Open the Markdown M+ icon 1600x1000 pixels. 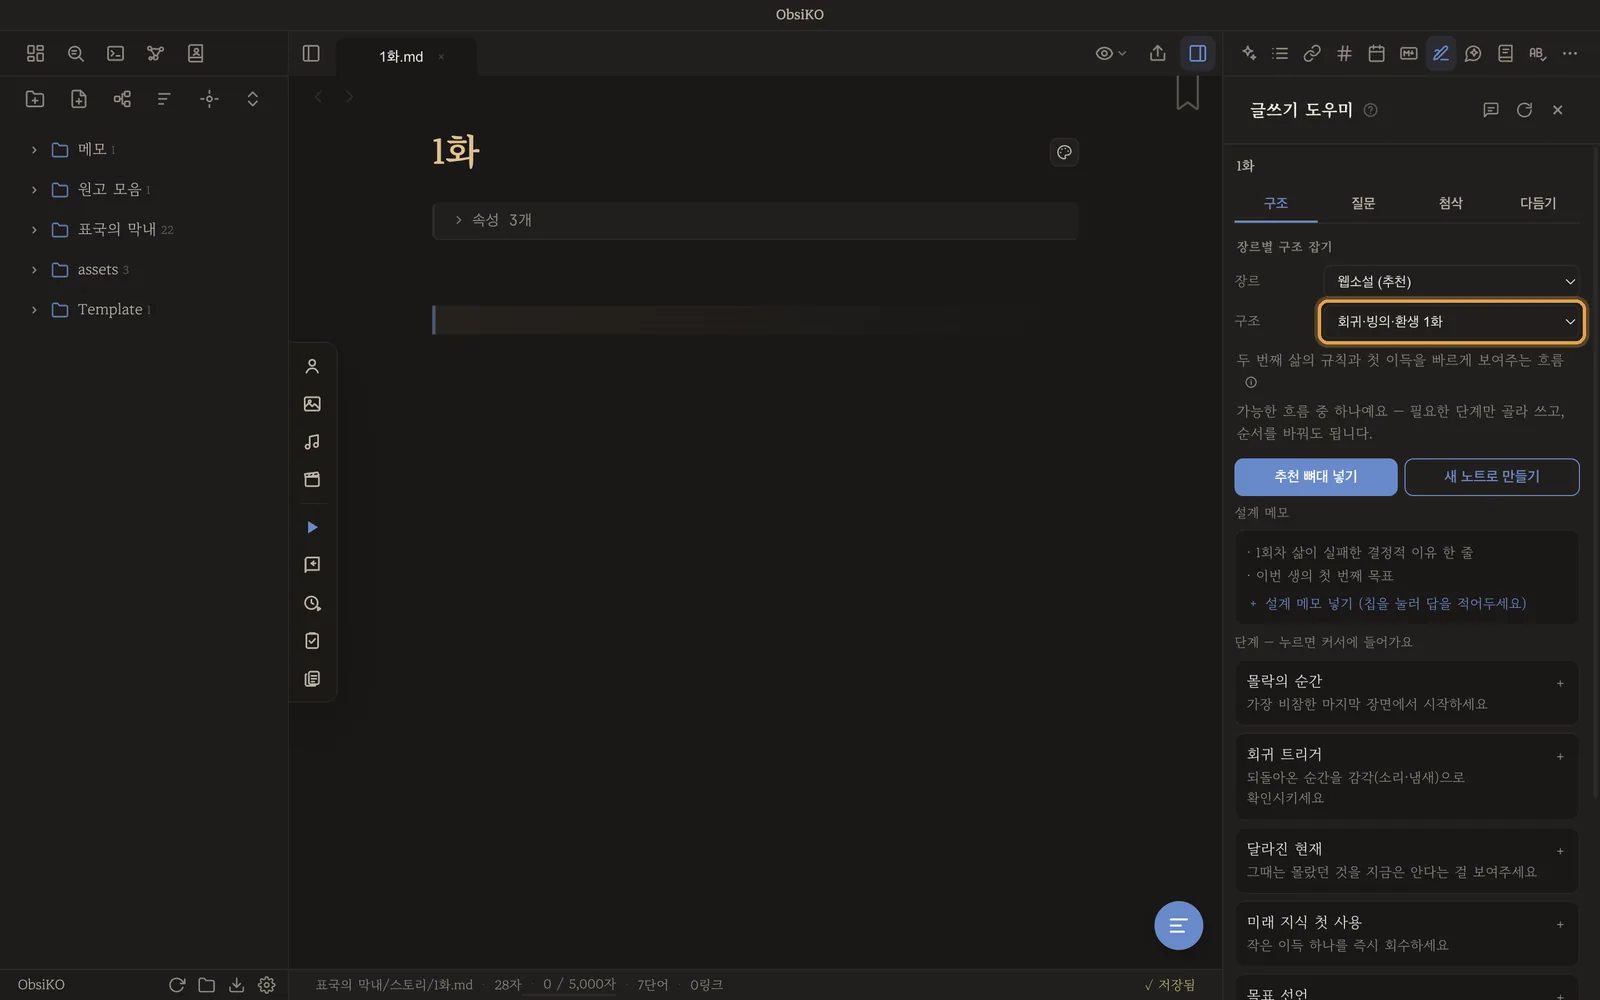[1408, 53]
